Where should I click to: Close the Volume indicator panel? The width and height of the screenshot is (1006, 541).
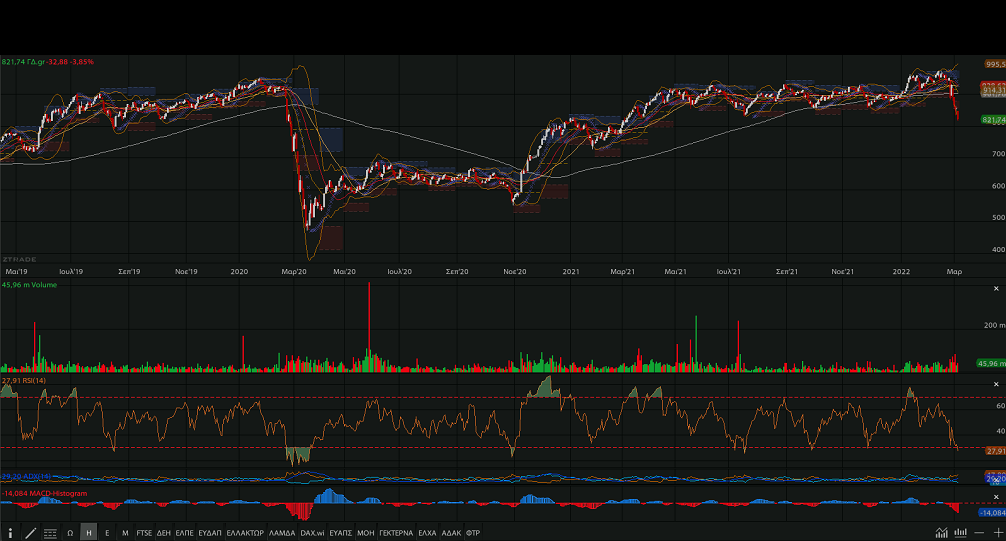tap(996, 289)
